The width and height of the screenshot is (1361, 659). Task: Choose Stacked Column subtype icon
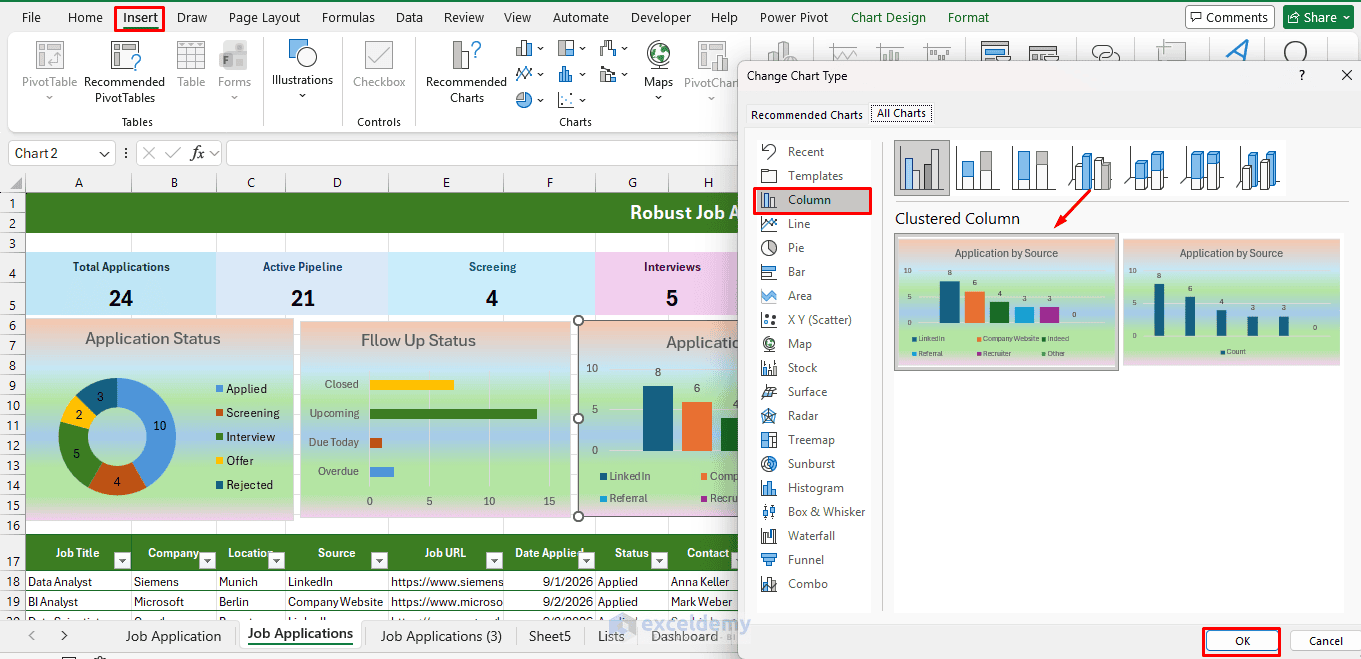[x=978, y=167]
